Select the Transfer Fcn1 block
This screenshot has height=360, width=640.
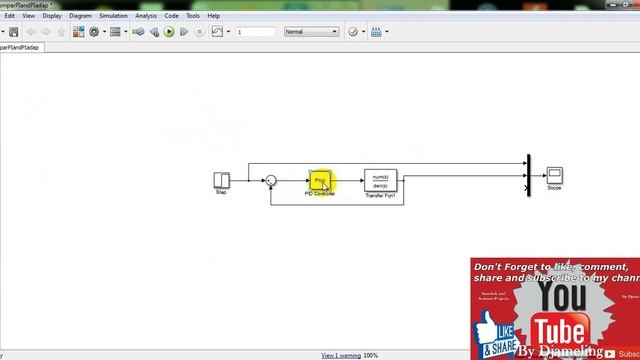pos(380,180)
